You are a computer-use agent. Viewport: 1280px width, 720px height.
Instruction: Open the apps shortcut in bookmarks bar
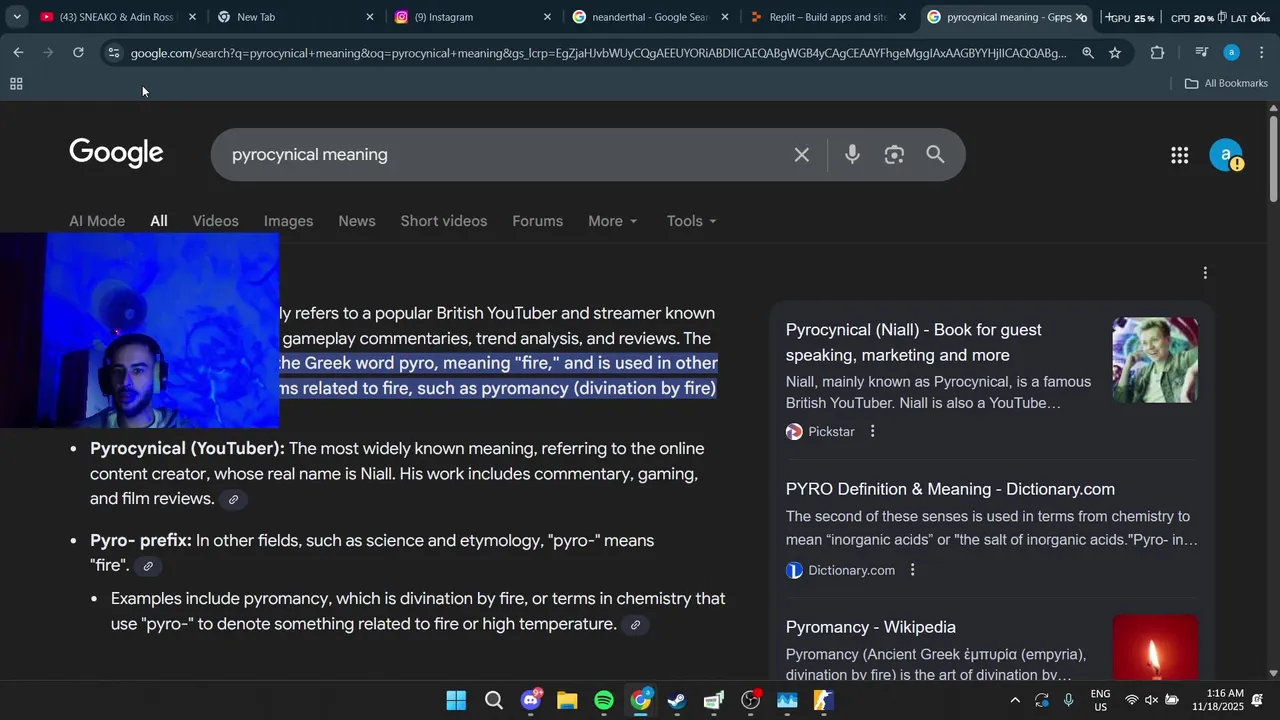(16, 84)
